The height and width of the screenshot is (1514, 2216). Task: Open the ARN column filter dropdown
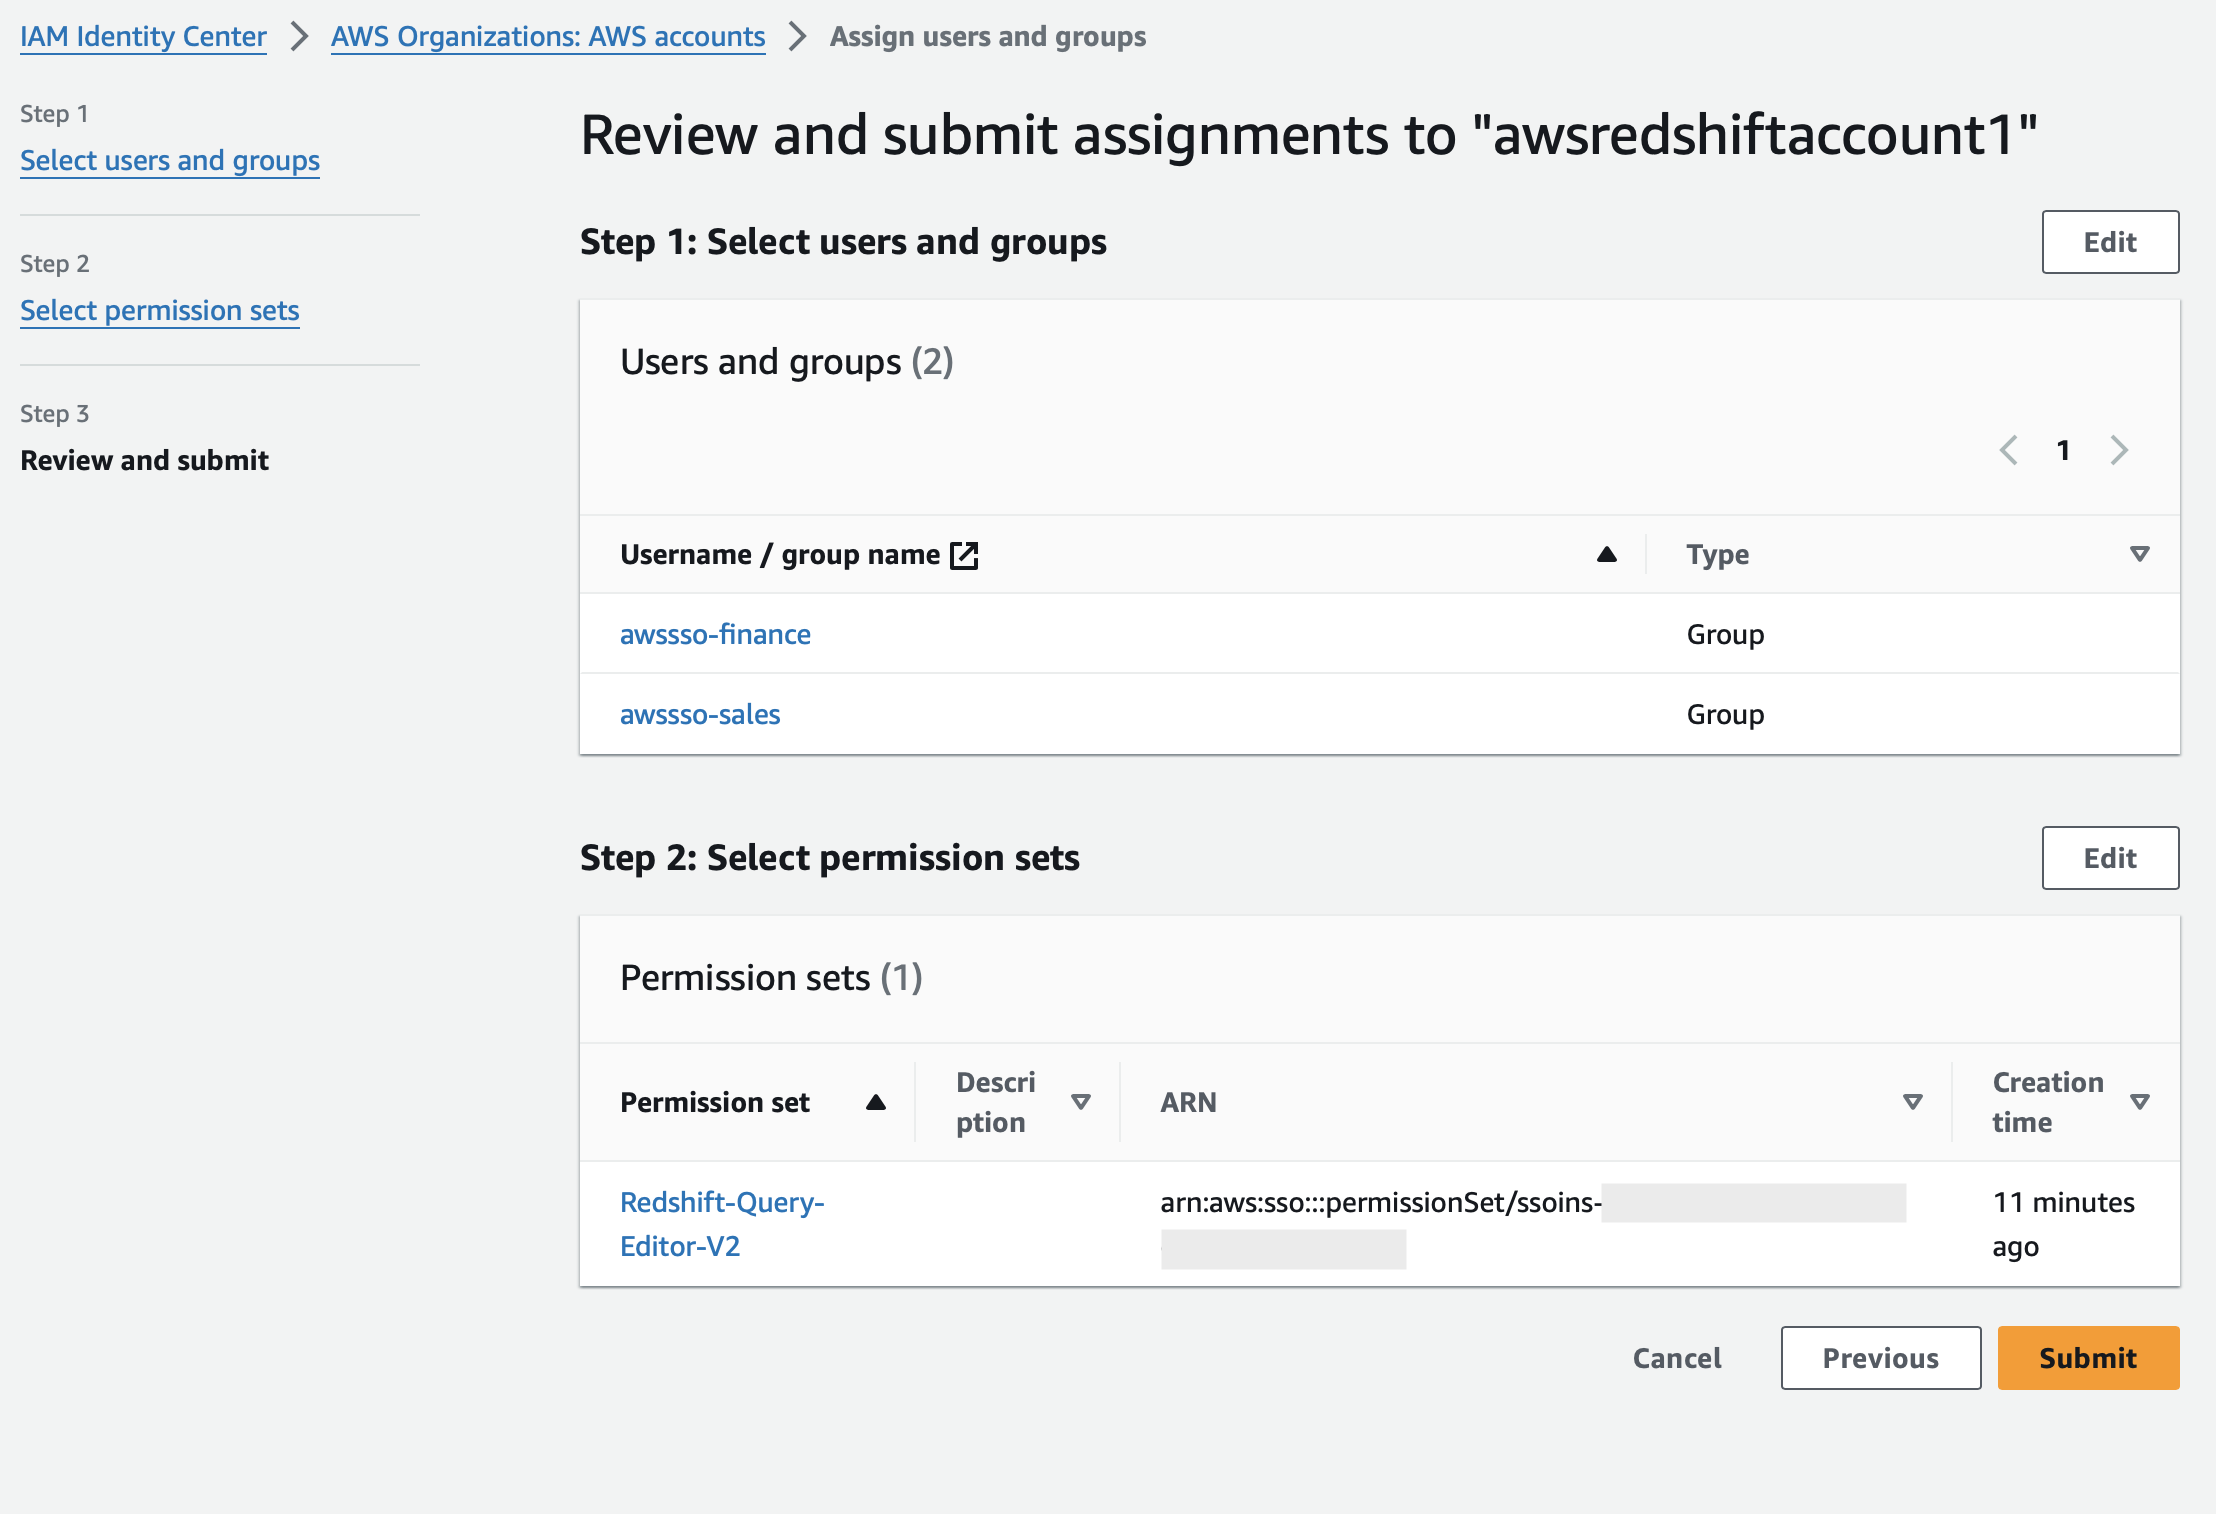point(1912,1101)
